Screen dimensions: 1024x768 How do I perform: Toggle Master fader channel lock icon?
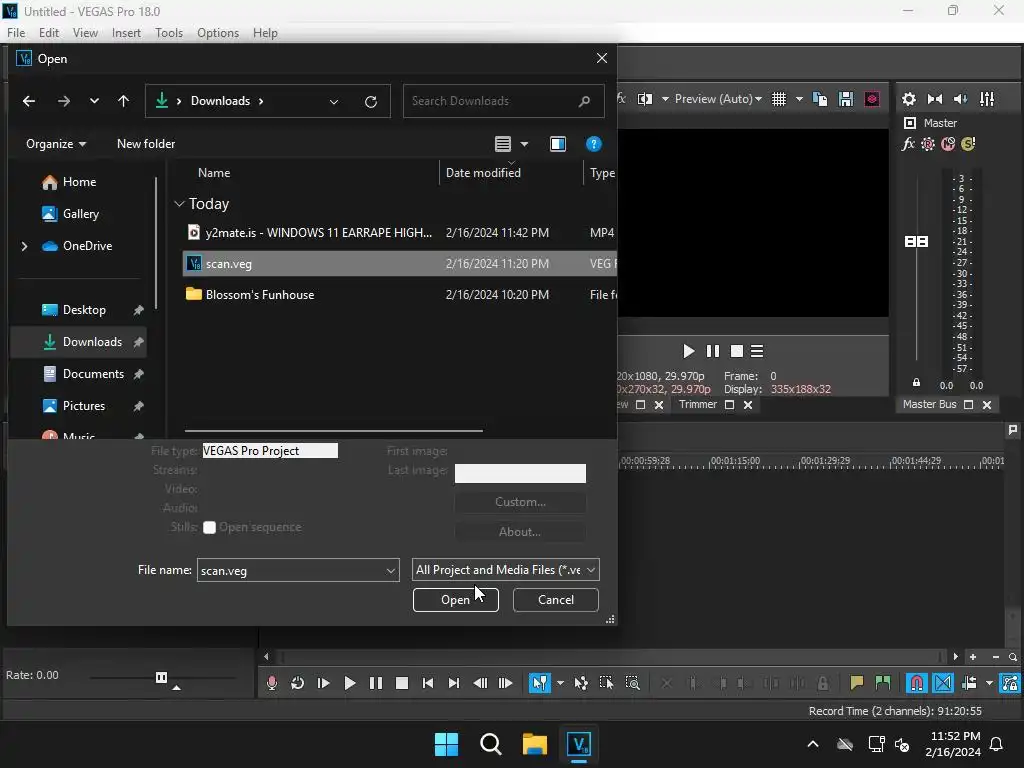[x=916, y=383]
